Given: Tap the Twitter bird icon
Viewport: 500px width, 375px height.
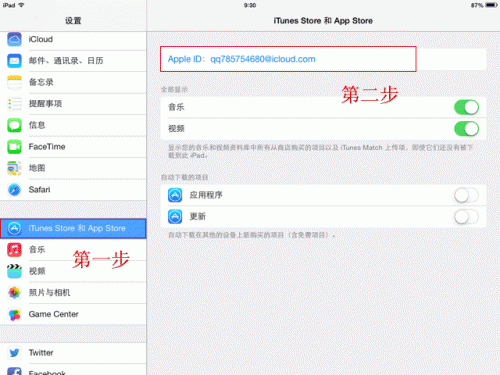Looking at the screenshot, I should pos(14,353).
